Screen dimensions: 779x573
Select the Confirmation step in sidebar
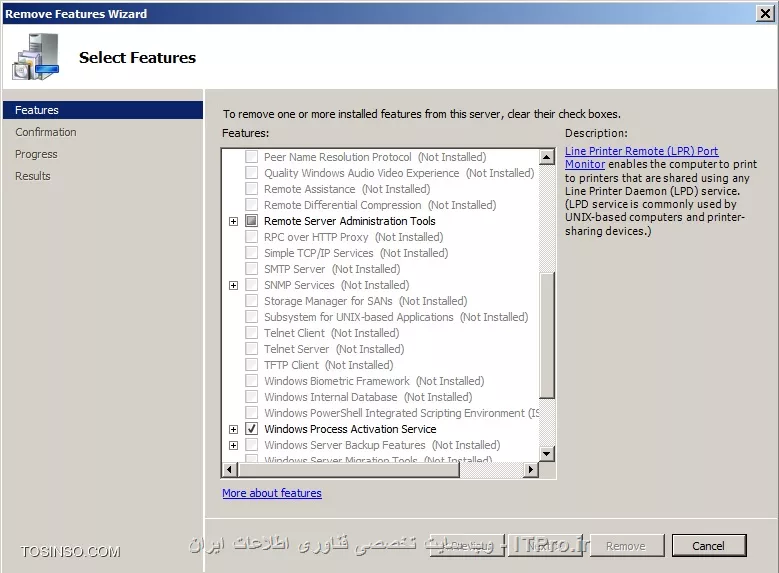pos(46,132)
